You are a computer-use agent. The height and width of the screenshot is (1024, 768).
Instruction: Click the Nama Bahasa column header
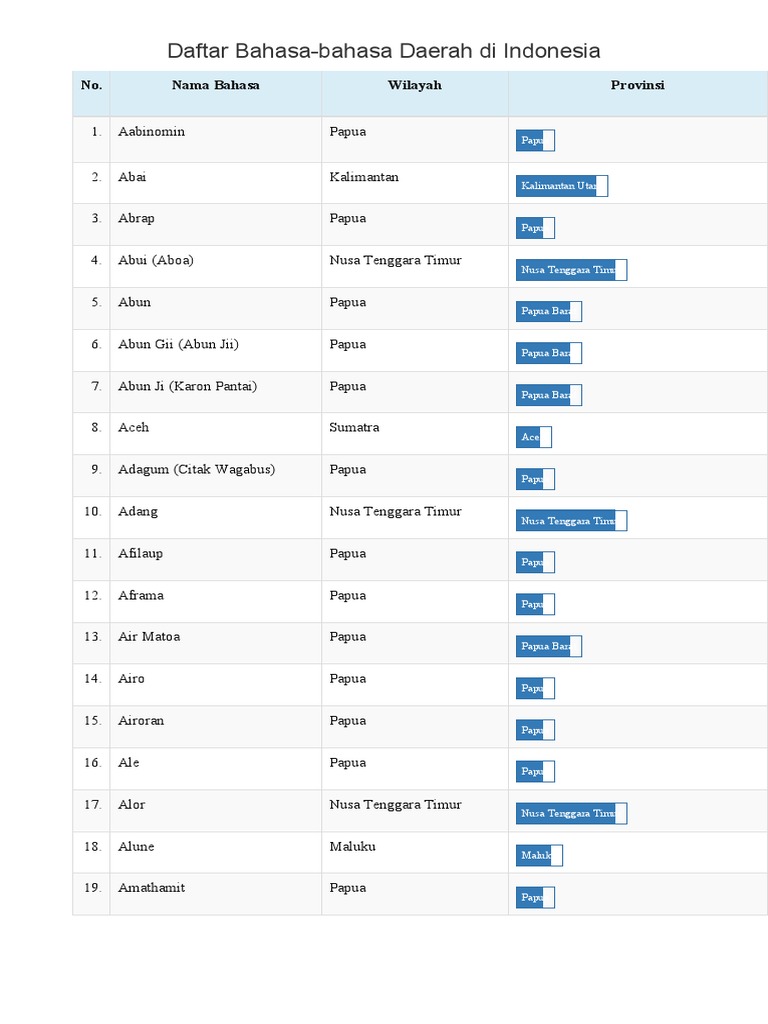[215, 85]
